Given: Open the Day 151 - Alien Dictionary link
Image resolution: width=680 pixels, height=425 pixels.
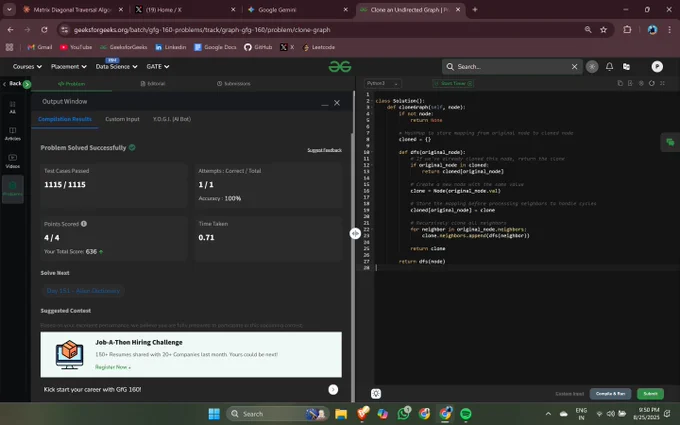Looking at the screenshot, I should (83, 291).
